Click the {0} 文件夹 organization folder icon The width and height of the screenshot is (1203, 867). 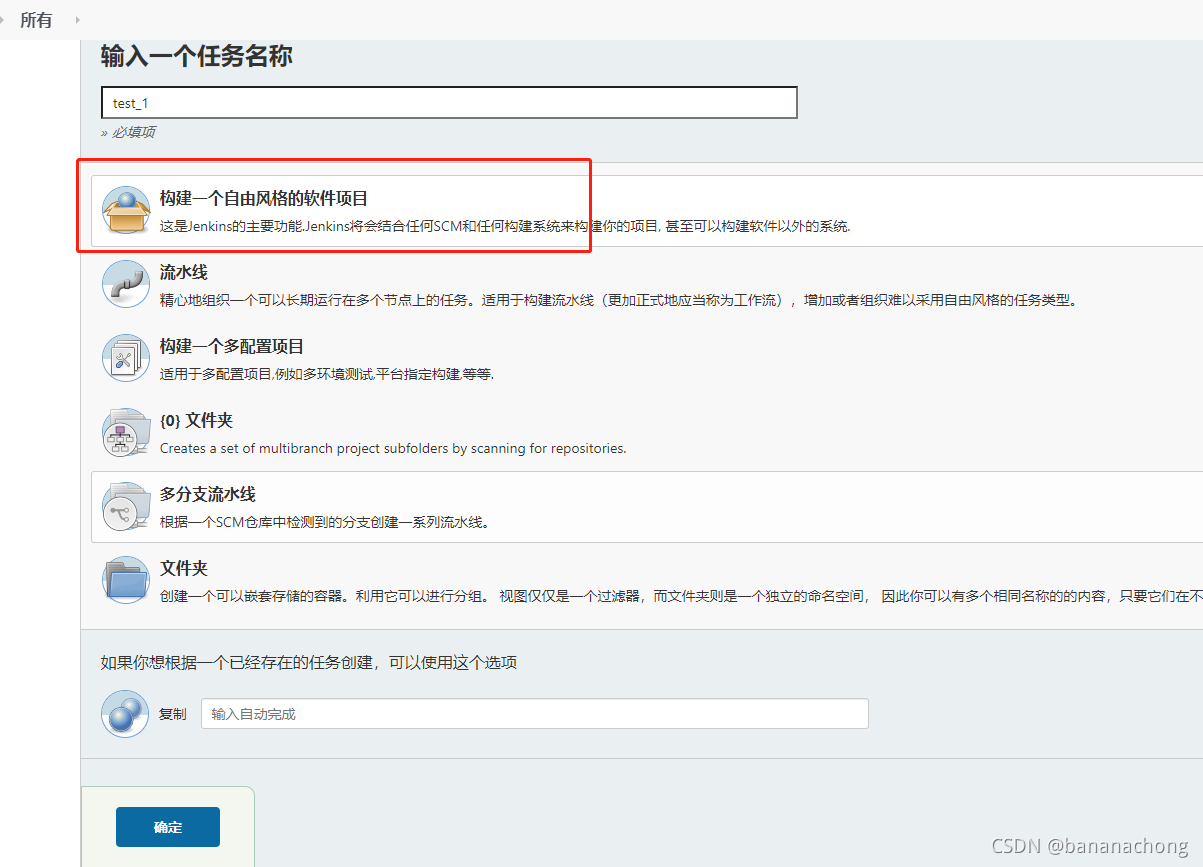tap(125, 432)
